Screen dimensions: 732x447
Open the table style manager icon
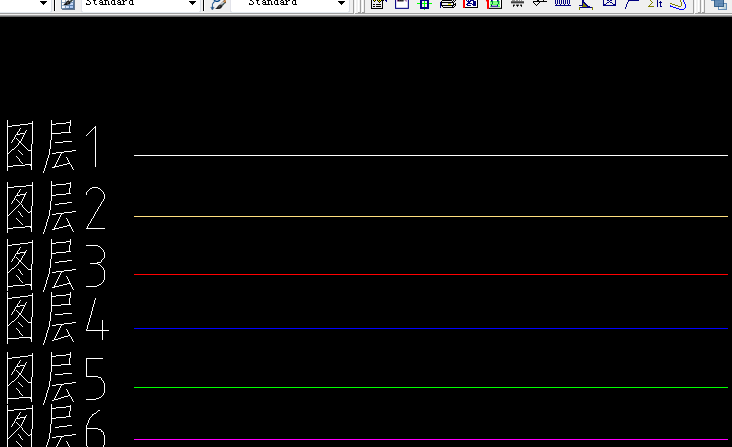point(68,4)
